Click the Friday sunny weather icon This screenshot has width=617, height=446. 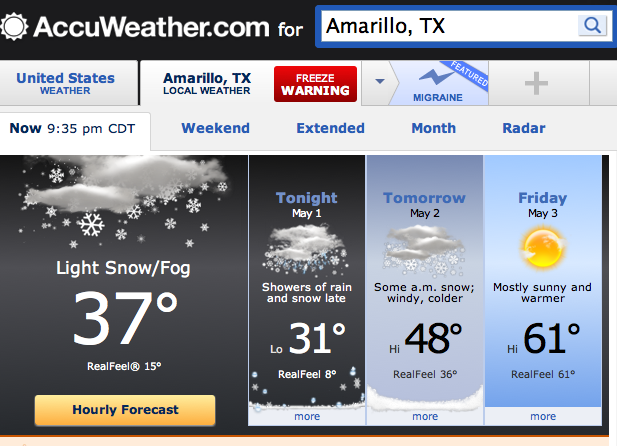(543, 248)
